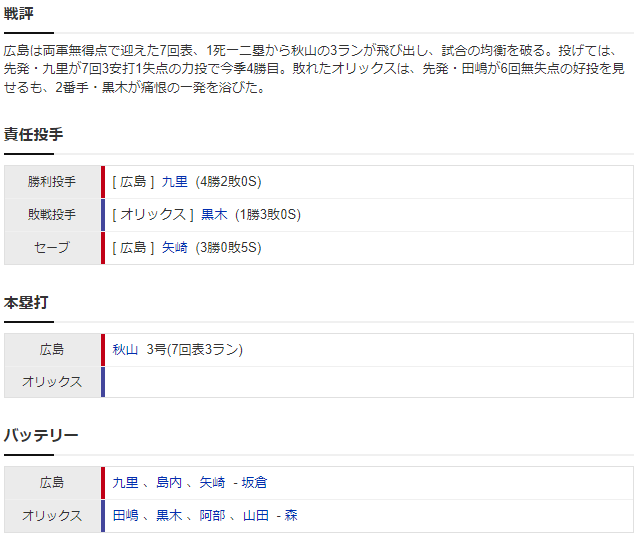The image size is (640, 540).
Task: Click the (3勝0敗5S) record text
Action: (x=228, y=248)
